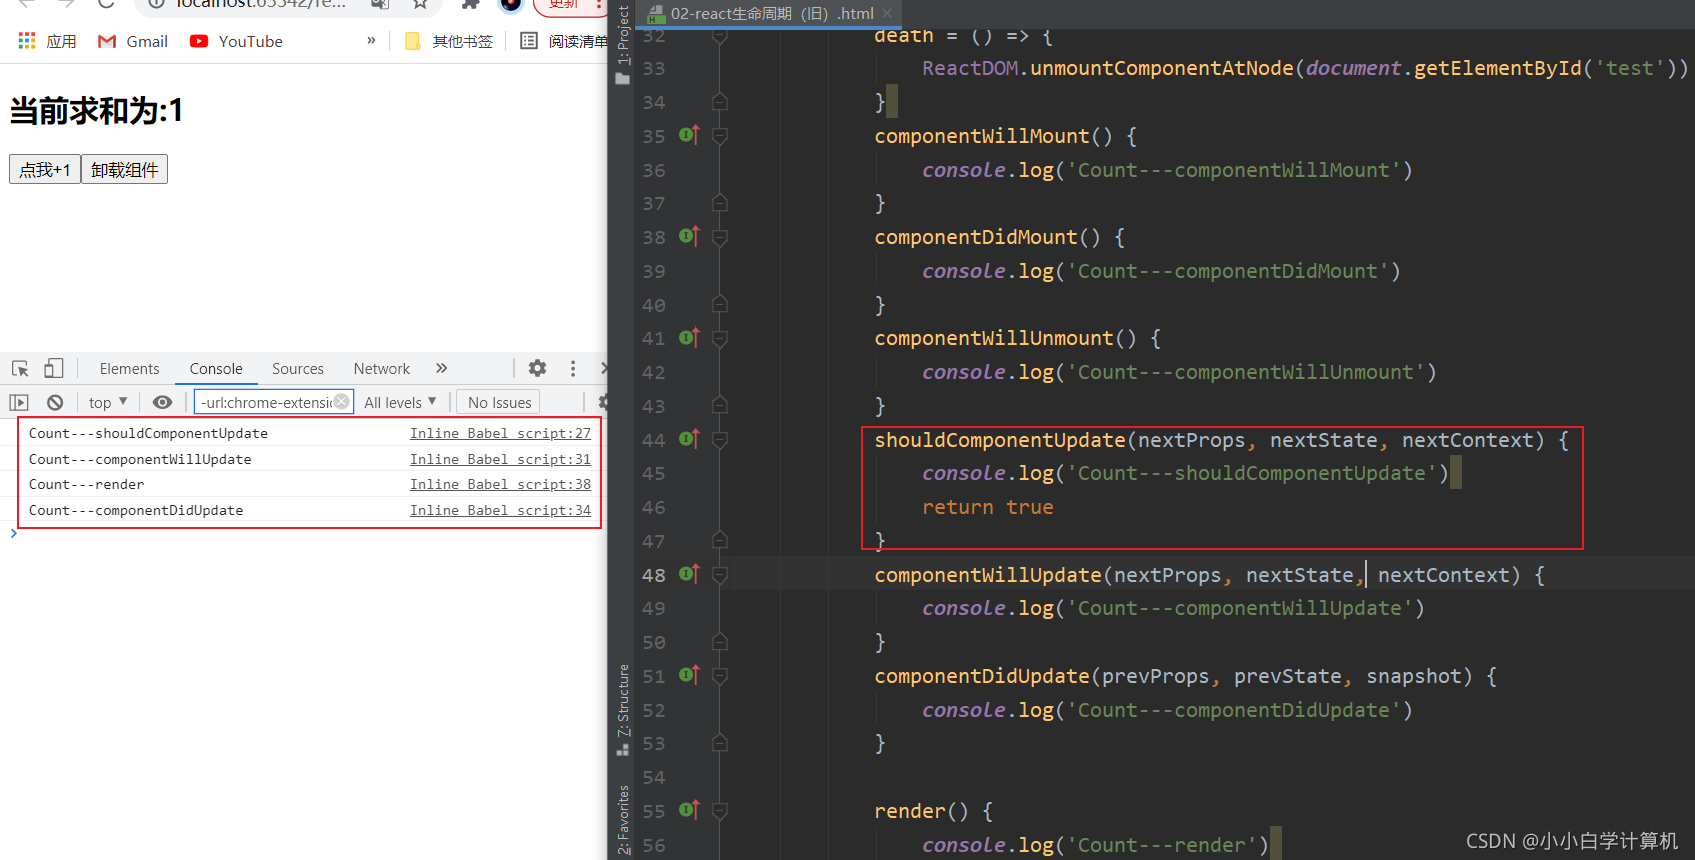Click line number 54 in gutter
This screenshot has width=1695, height=860.
654,777
